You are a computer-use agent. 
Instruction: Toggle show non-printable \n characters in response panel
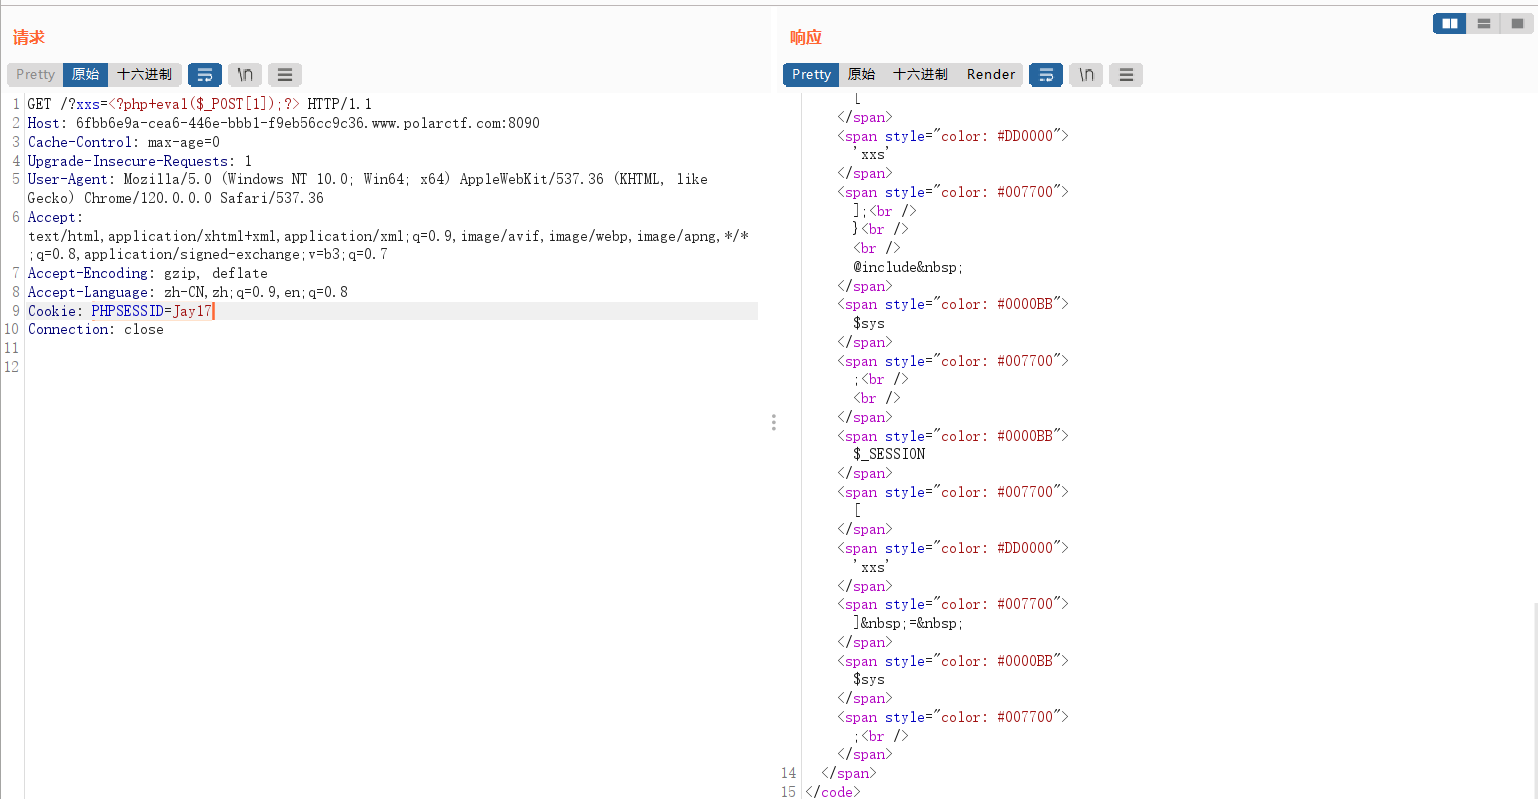(x=1086, y=75)
